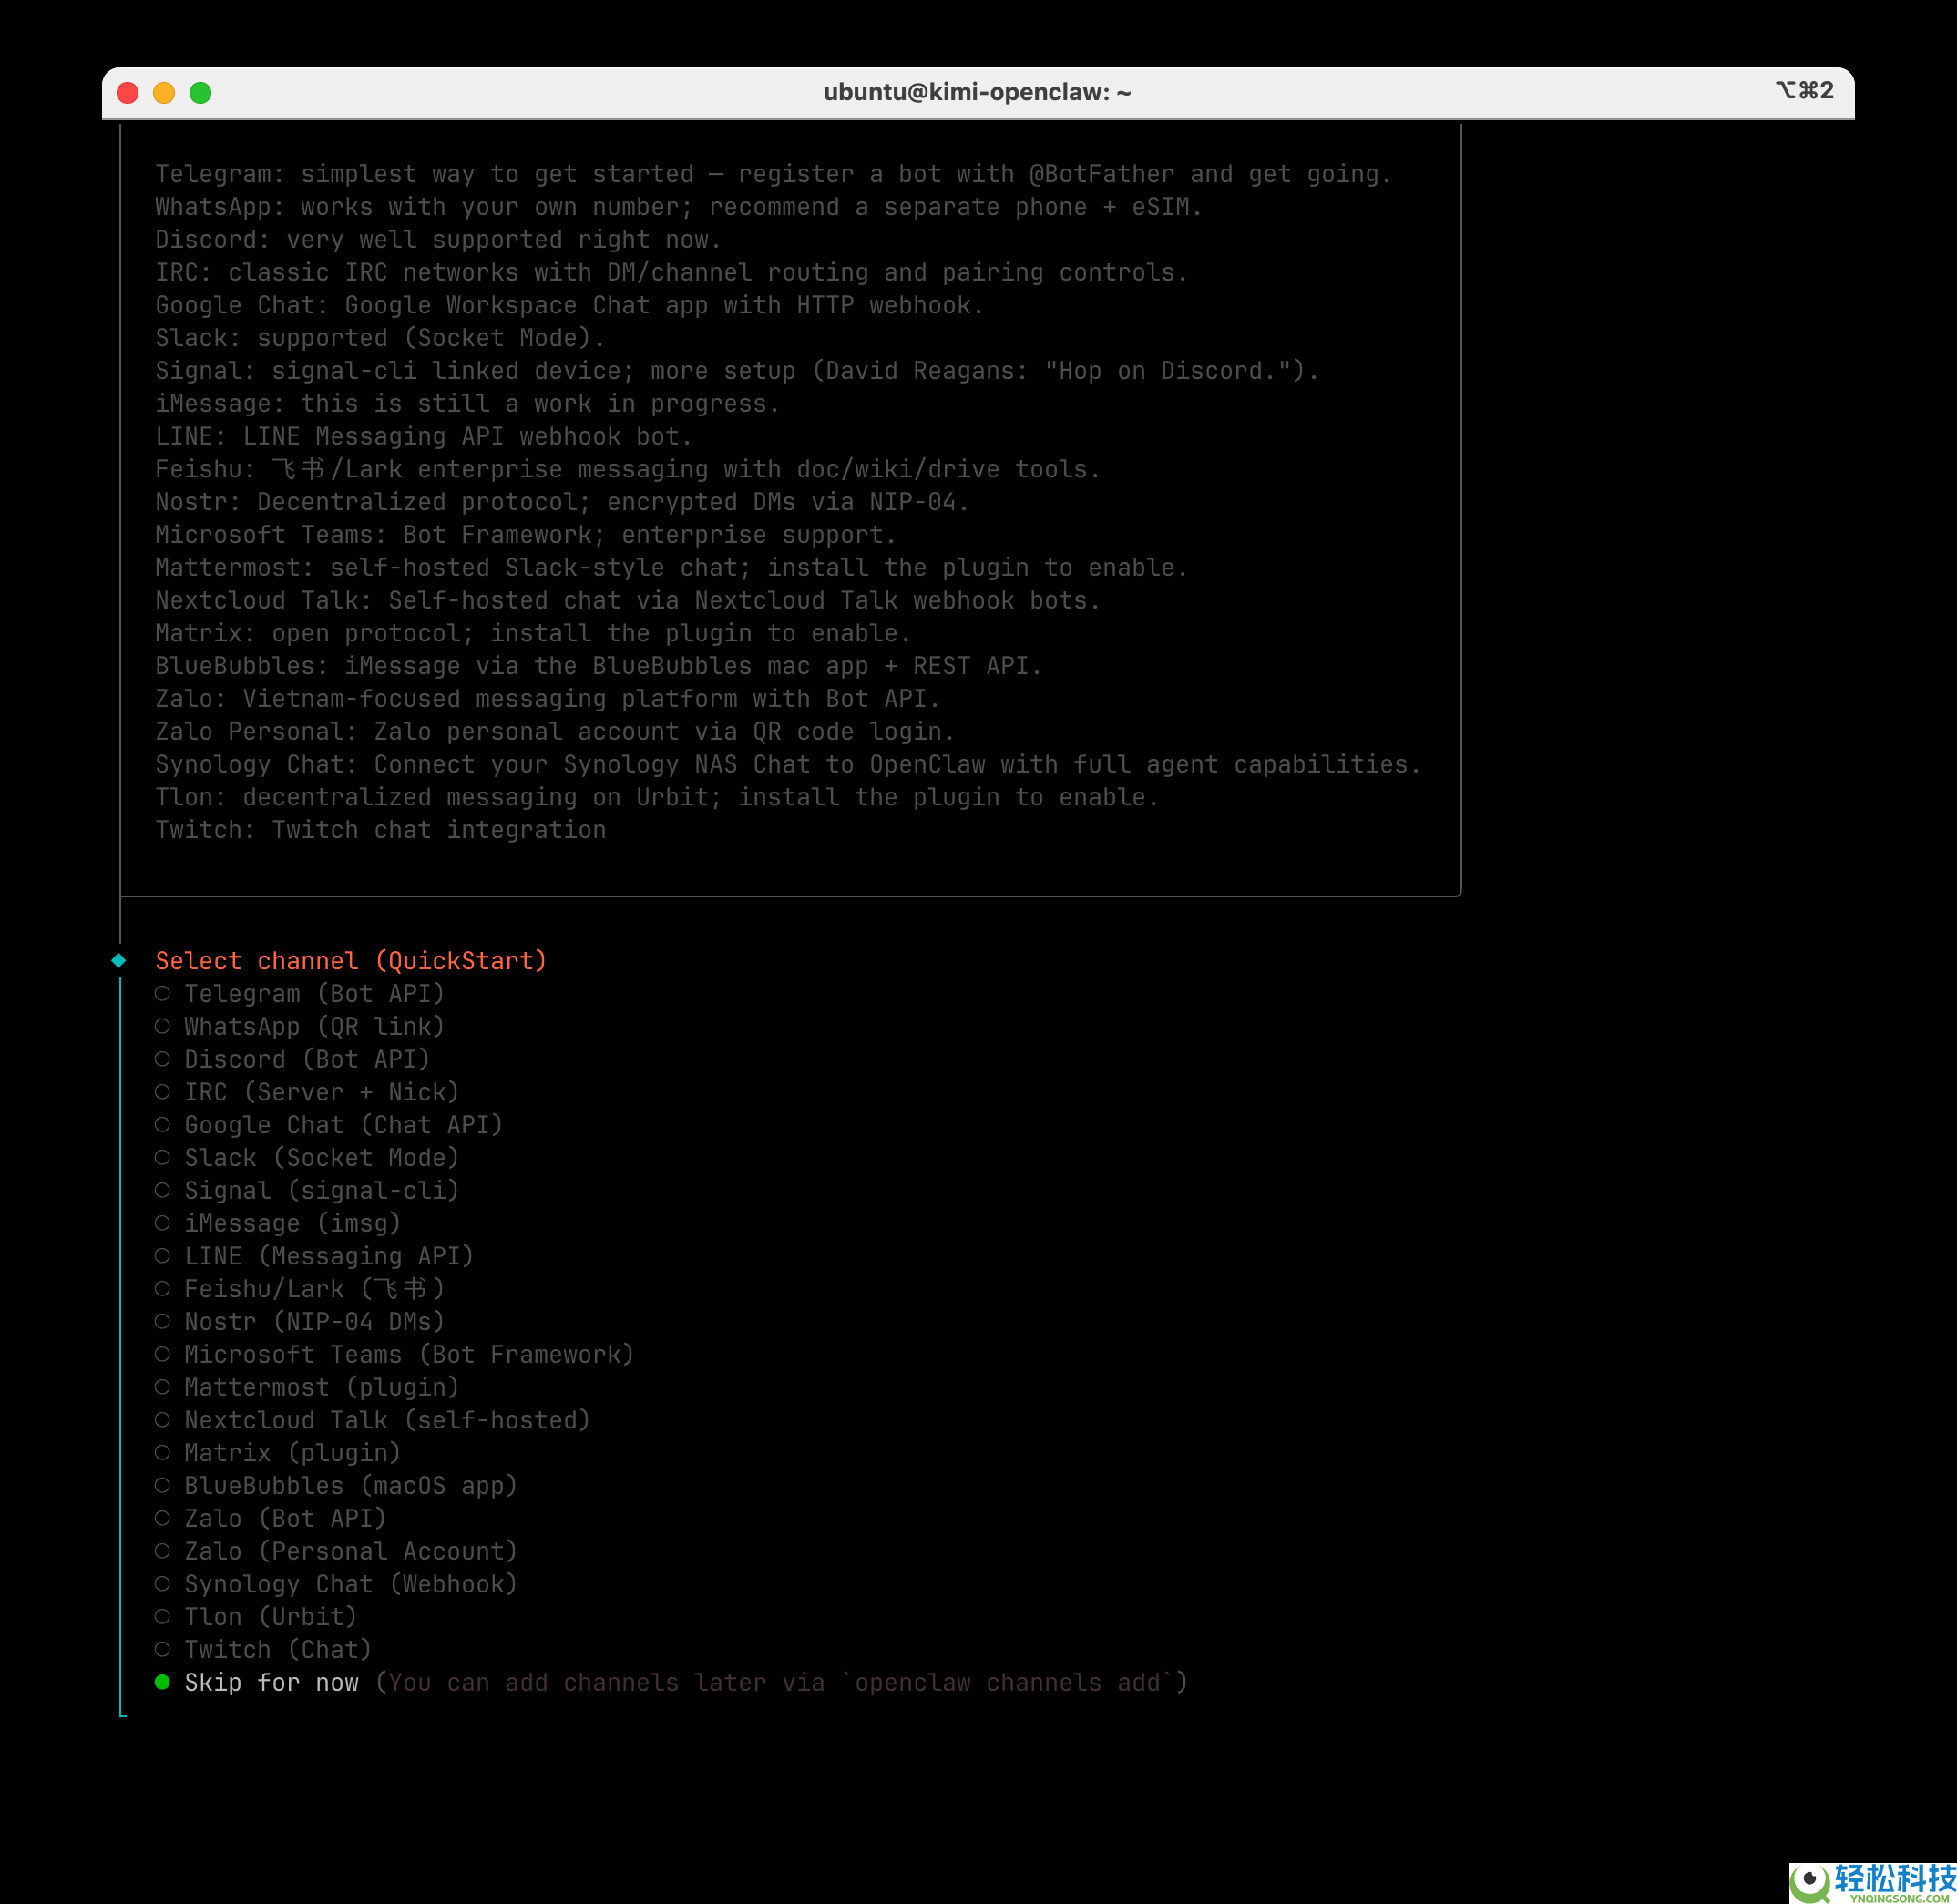
Task: Select Signal (signal-cli) option
Action: coord(307,1191)
